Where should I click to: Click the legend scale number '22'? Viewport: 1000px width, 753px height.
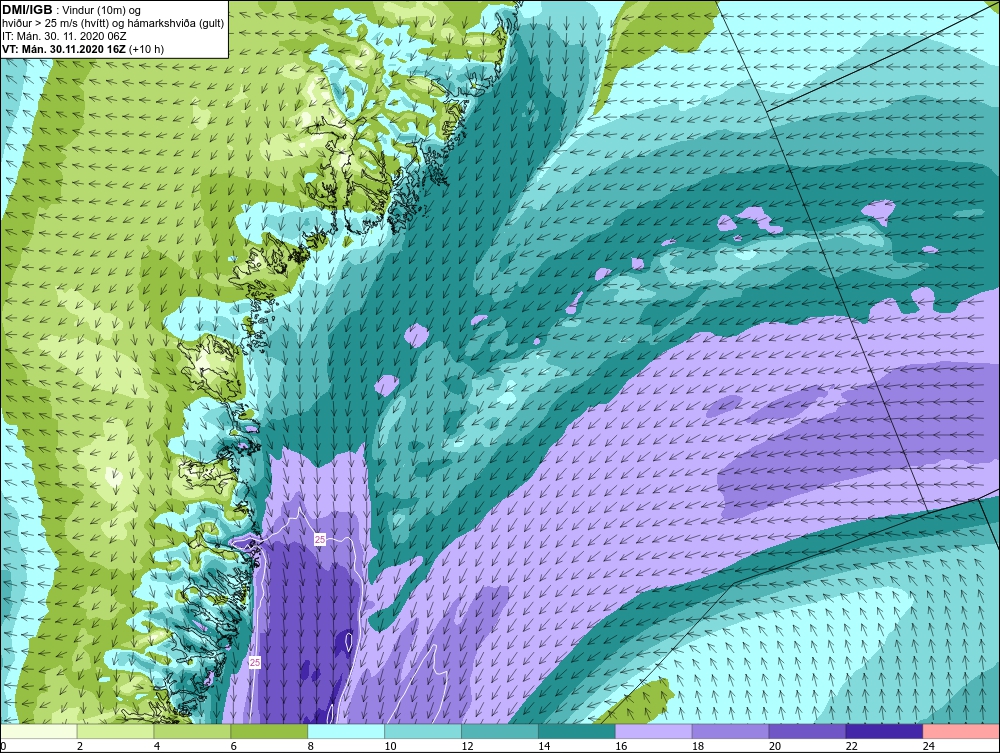point(851,746)
